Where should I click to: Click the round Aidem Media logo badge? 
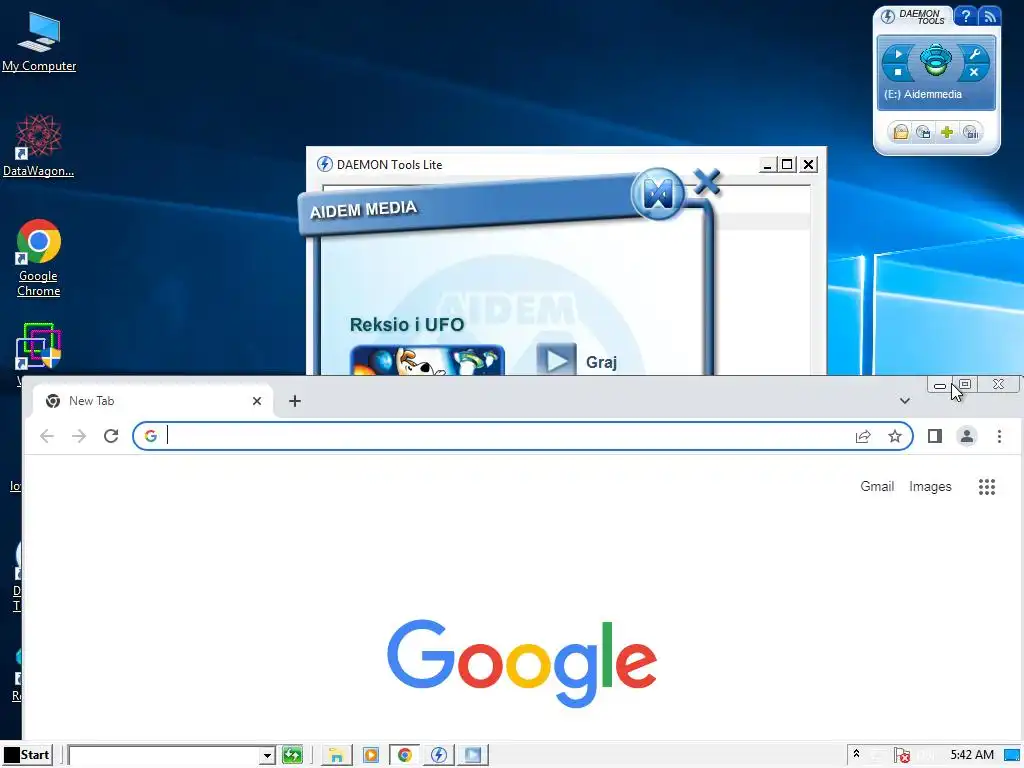[658, 193]
